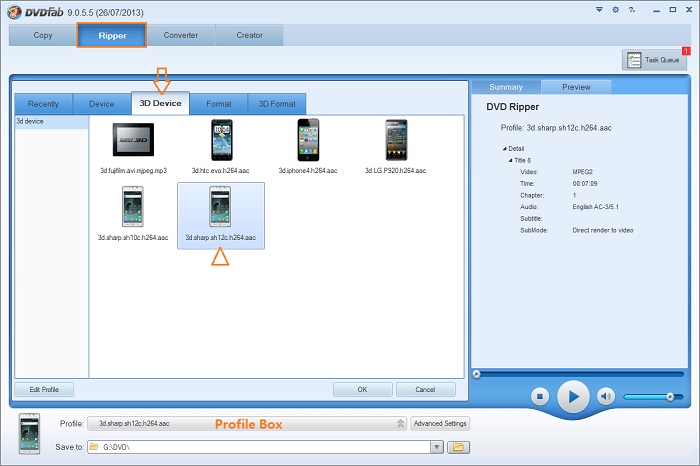Open the 3D Device profiles tab
Screen dimensions: 700x466
160,103
